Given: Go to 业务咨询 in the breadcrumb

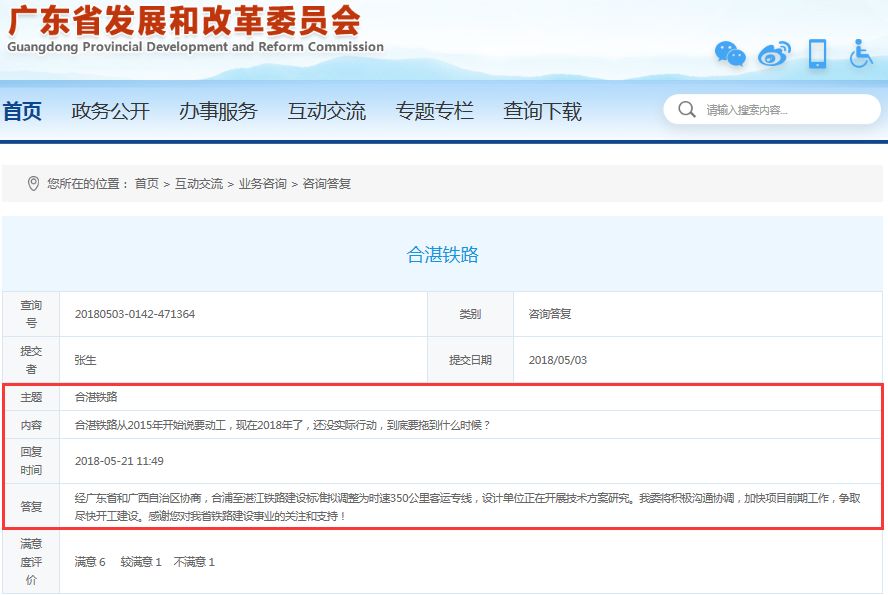Looking at the screenshot, I should click(x=262, y=184).
